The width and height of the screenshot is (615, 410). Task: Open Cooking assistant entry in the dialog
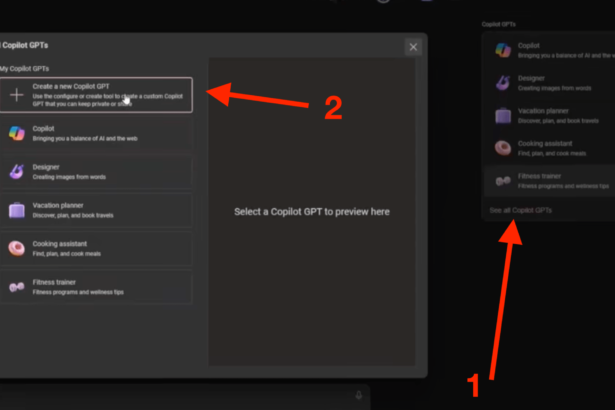[96, 248]
